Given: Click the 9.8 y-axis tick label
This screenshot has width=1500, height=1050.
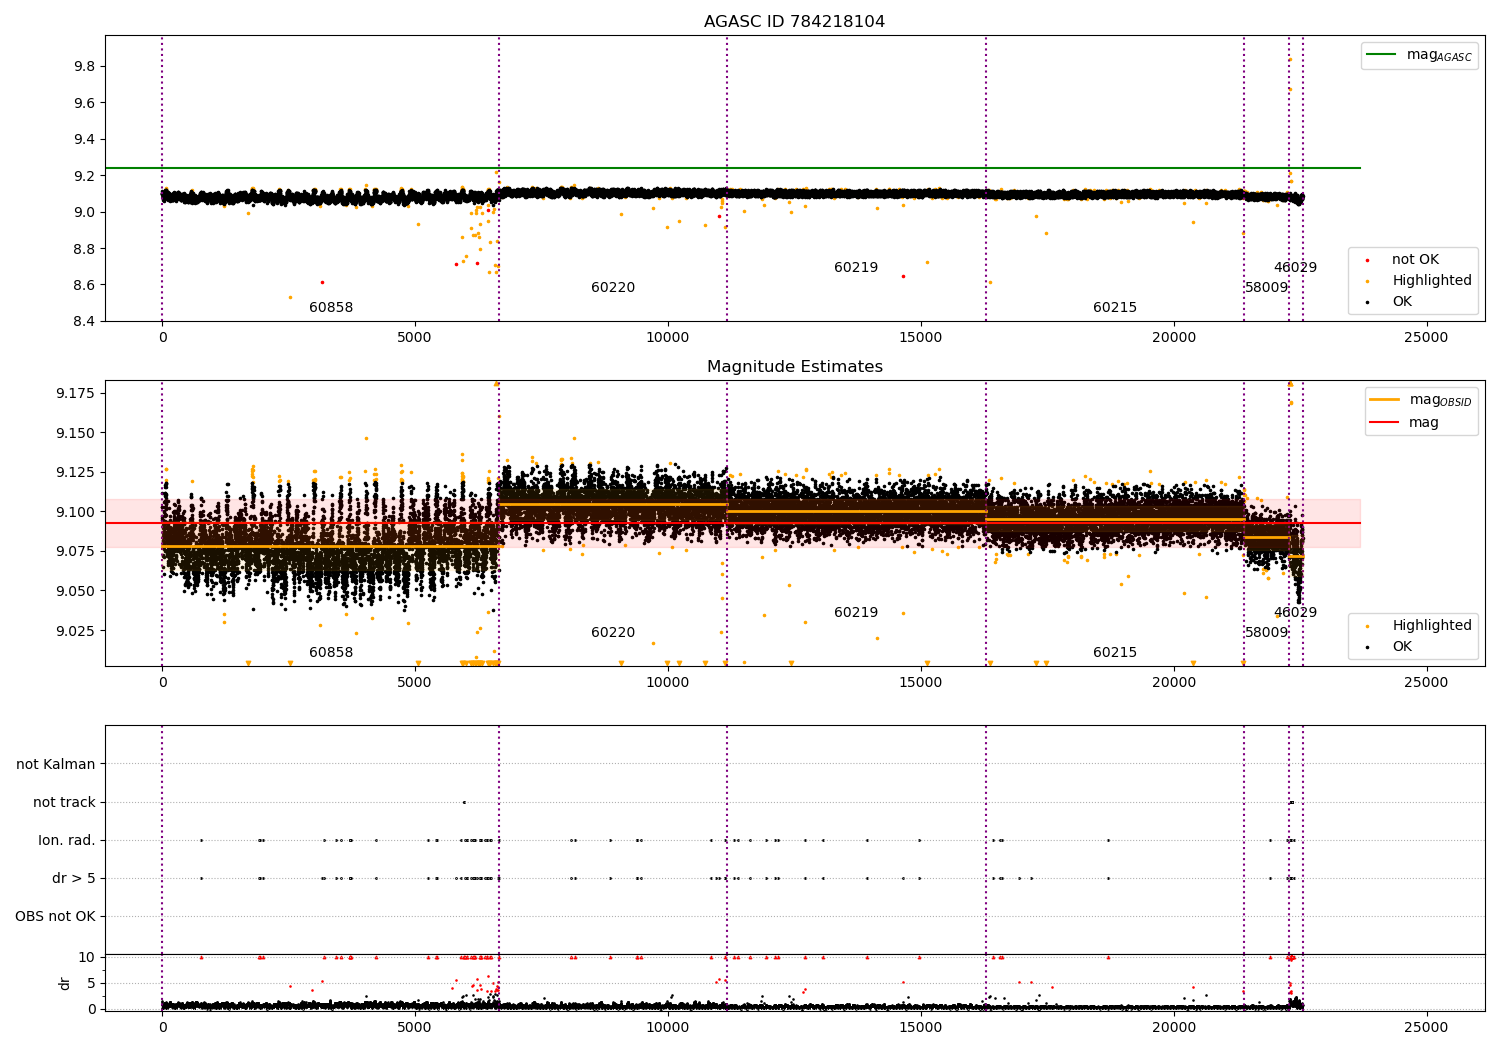Looking at the screenshot, I should pyautogui.click(x=84, y=67).
